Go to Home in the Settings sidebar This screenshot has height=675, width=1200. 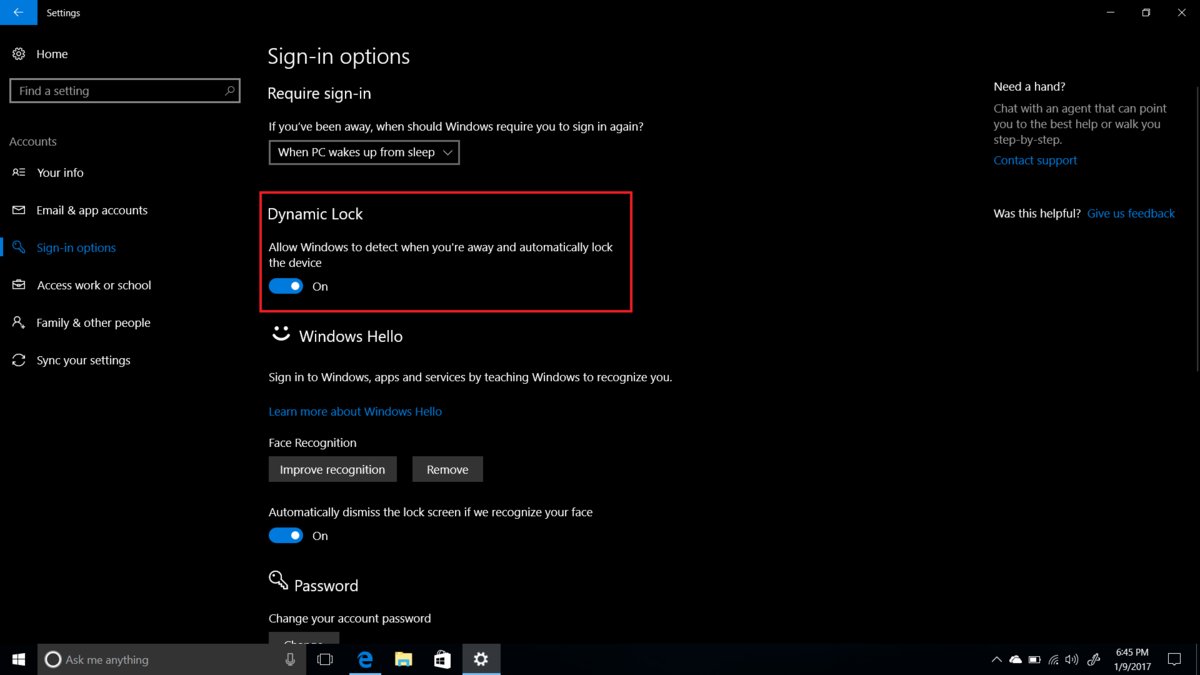pos(52,53)
